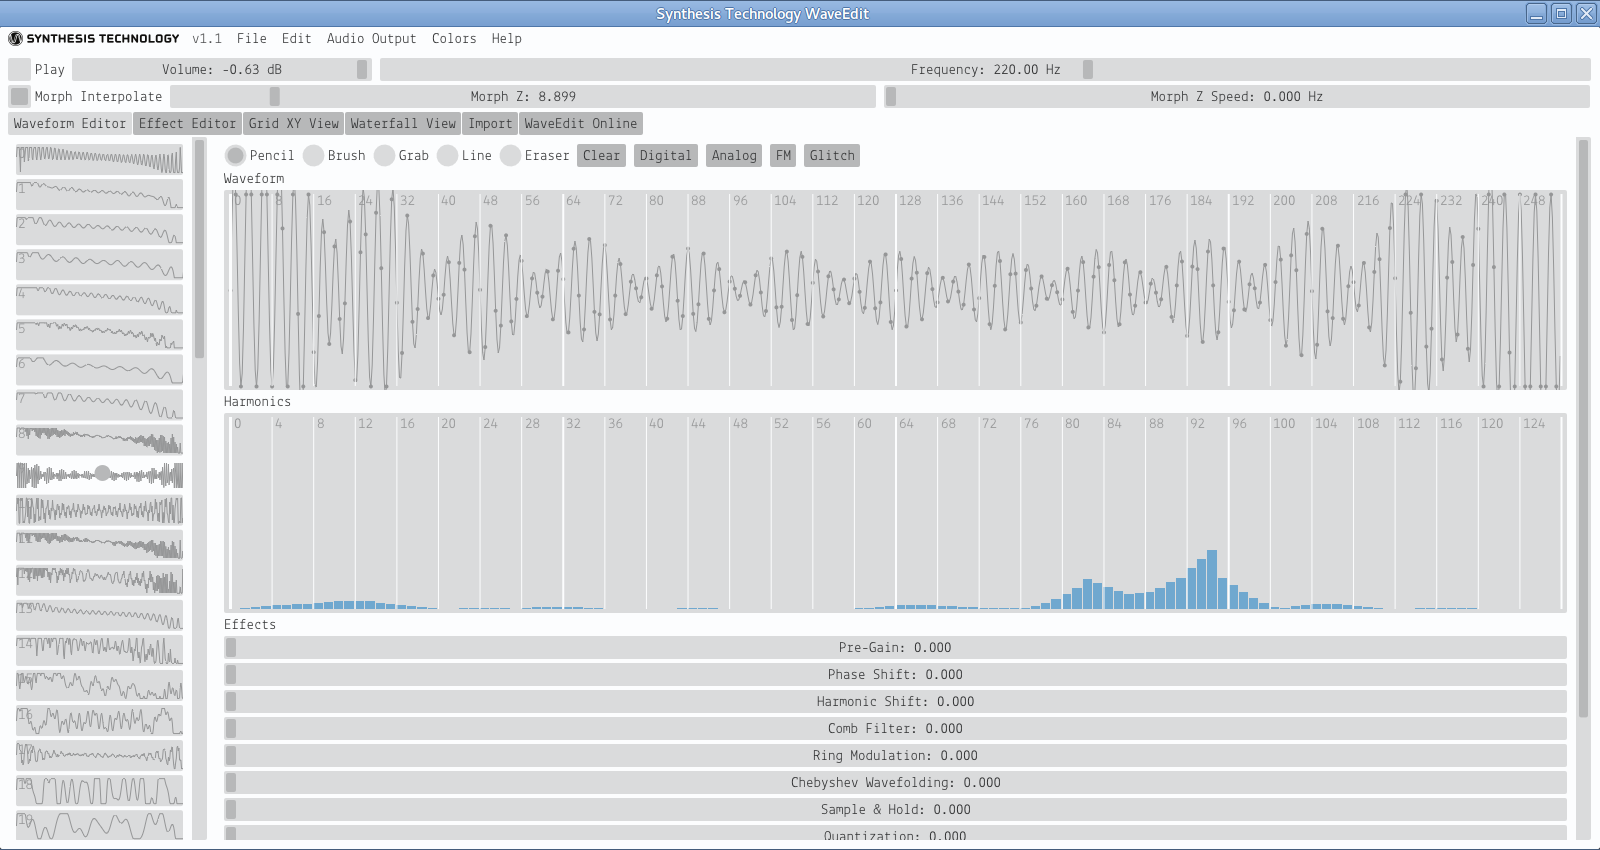Image resolution: width=1600 pixels, height=850 pixels.
Task: Select the Grab tool
Action: pos(384,155)
